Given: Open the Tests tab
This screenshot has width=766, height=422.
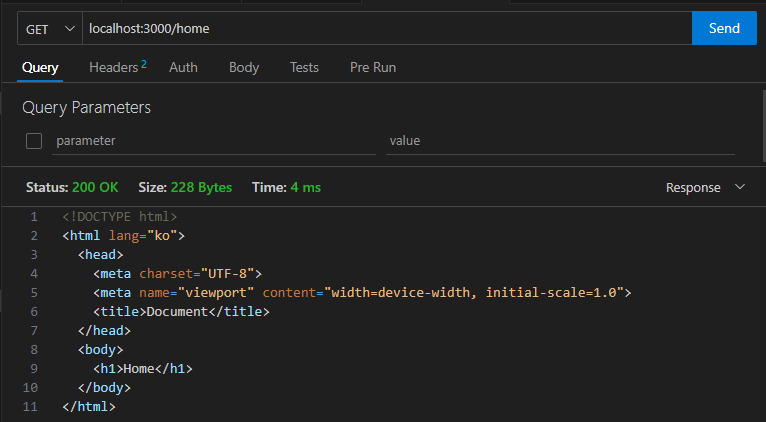Looking at the screenshot, I should tap(304, 67).
